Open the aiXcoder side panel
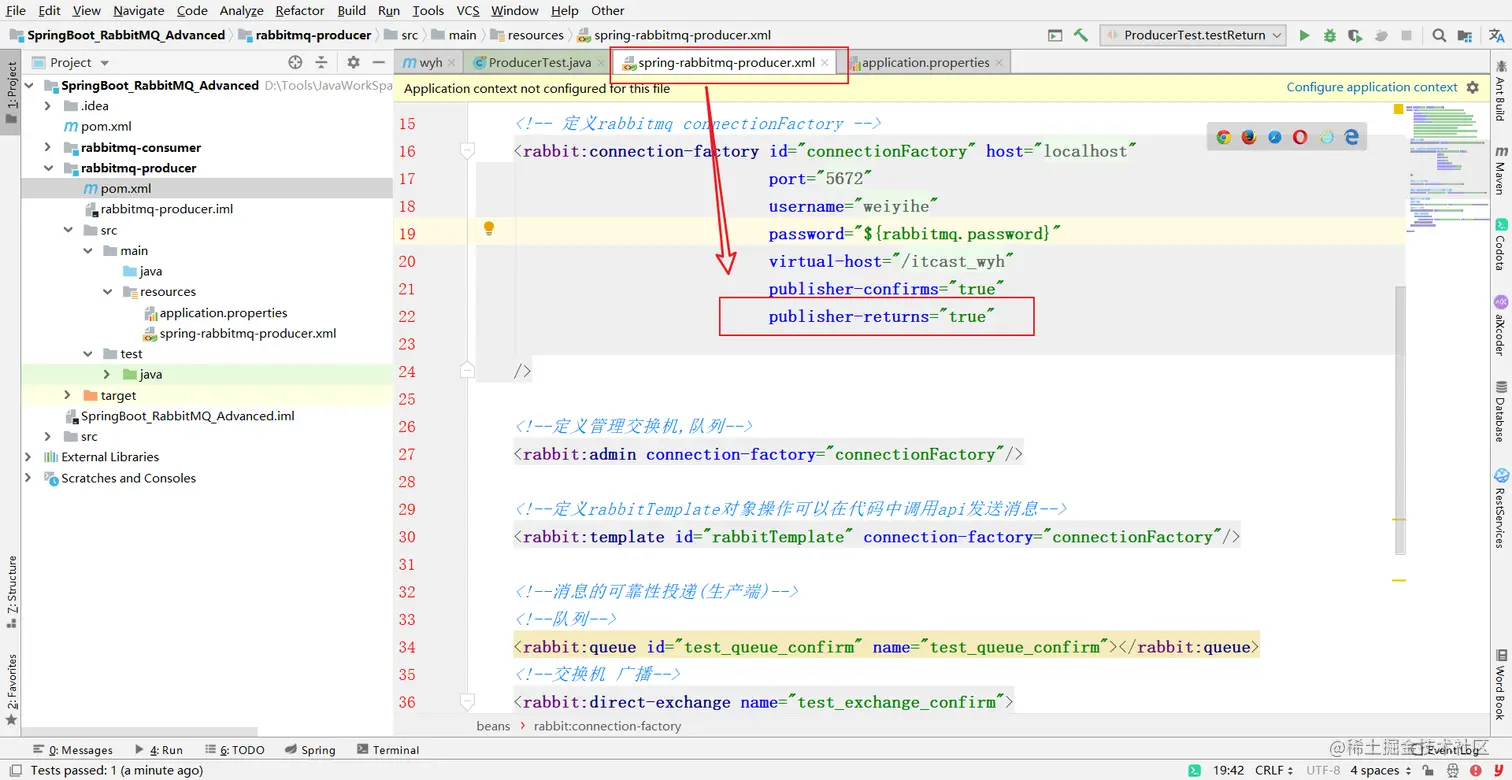The width and height of the screenshot is (1512, 780). tap(1500, 325)
